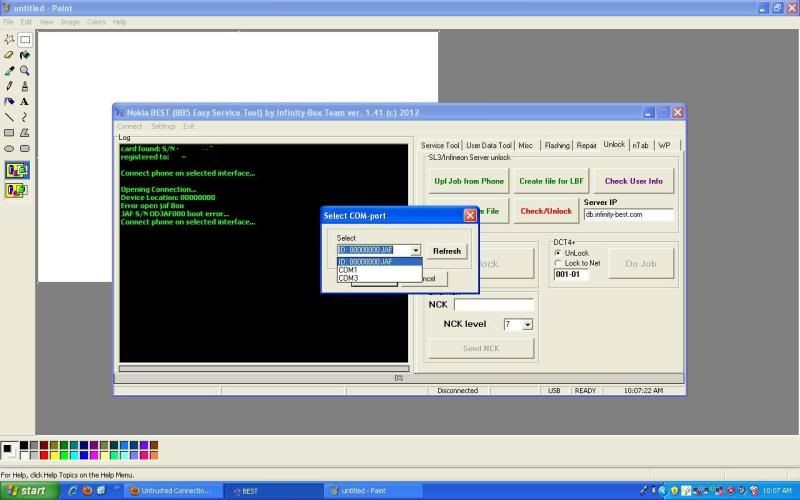Switch to the nTab tab
800x500 pixels.
(x=640, y=145)
